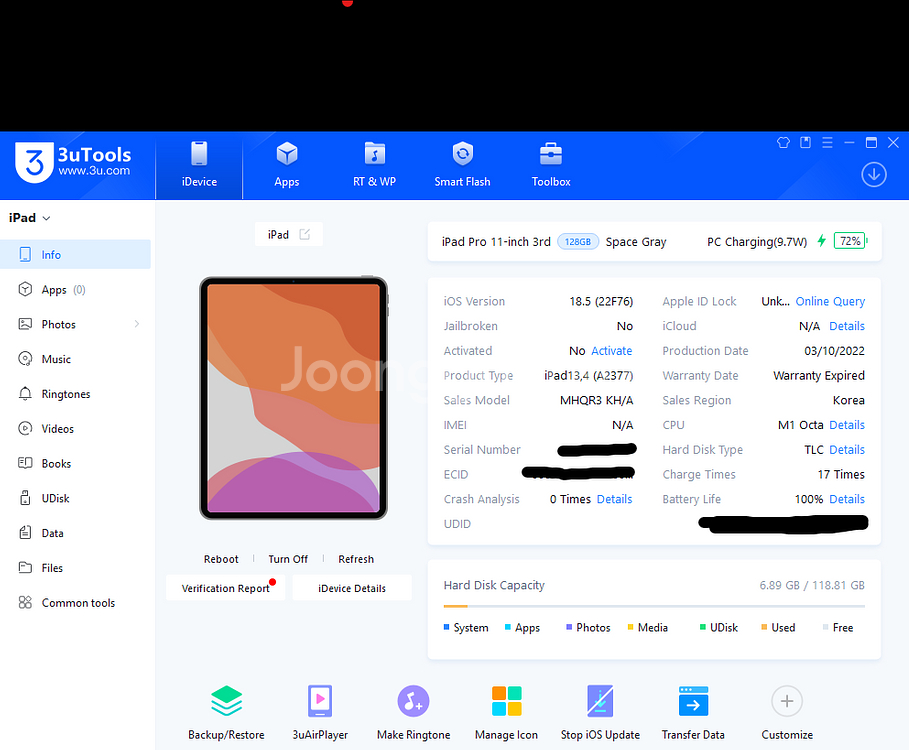Viewport: 909px width, 750px height.
Task: Open Backup/Restore tool icon
Action: point(226,701)
